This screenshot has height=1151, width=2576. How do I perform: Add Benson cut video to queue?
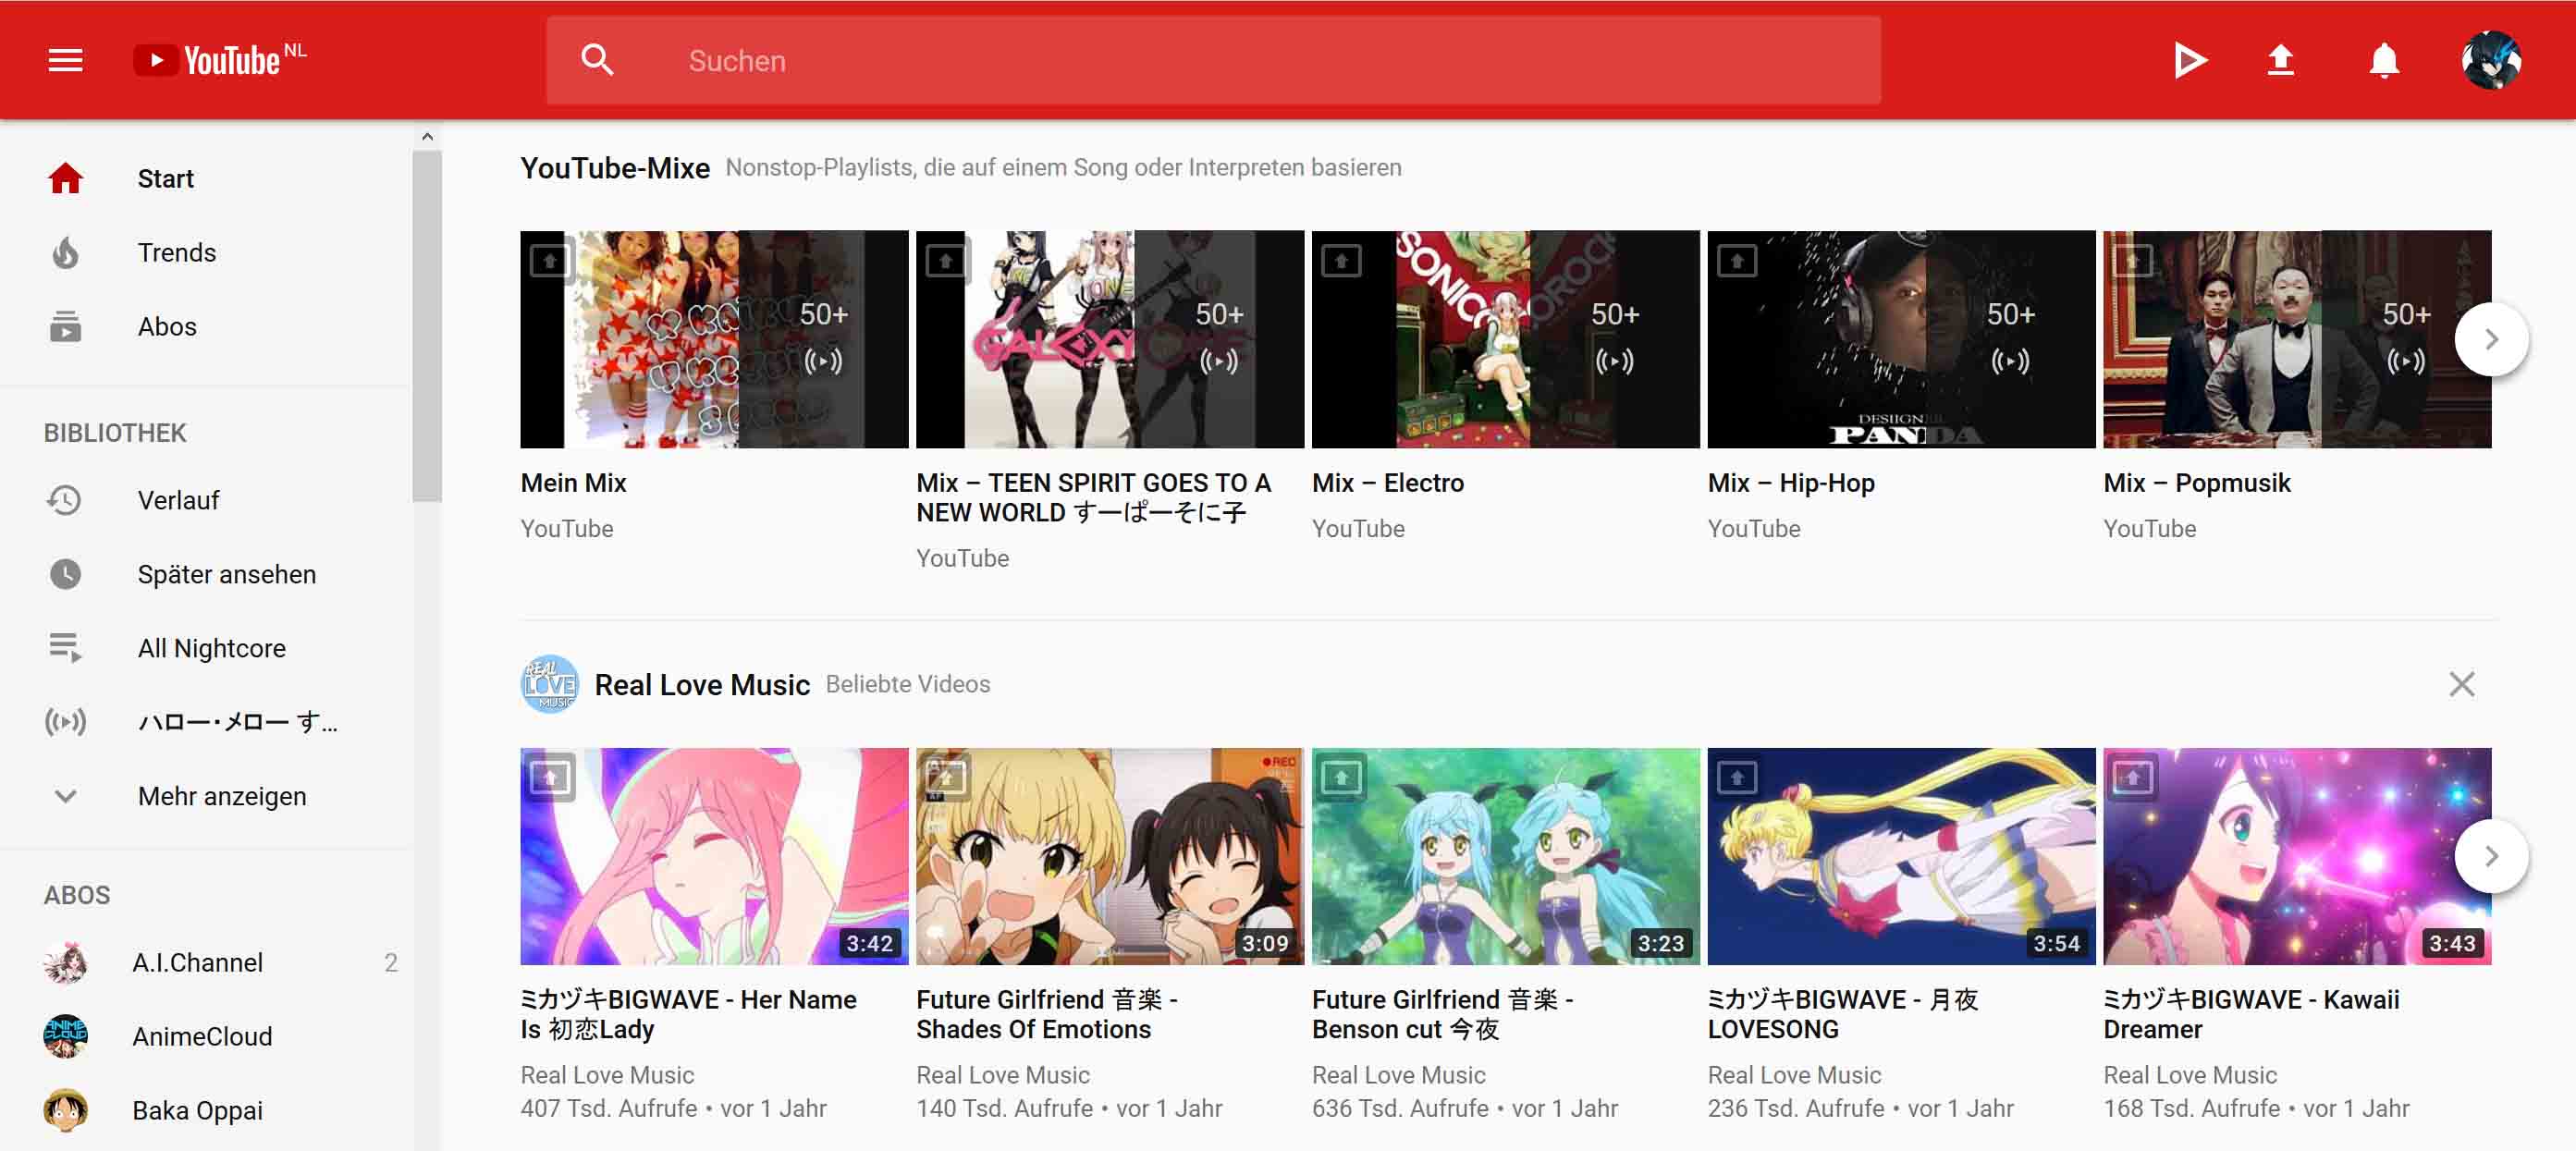click(x=1341, y=777)
